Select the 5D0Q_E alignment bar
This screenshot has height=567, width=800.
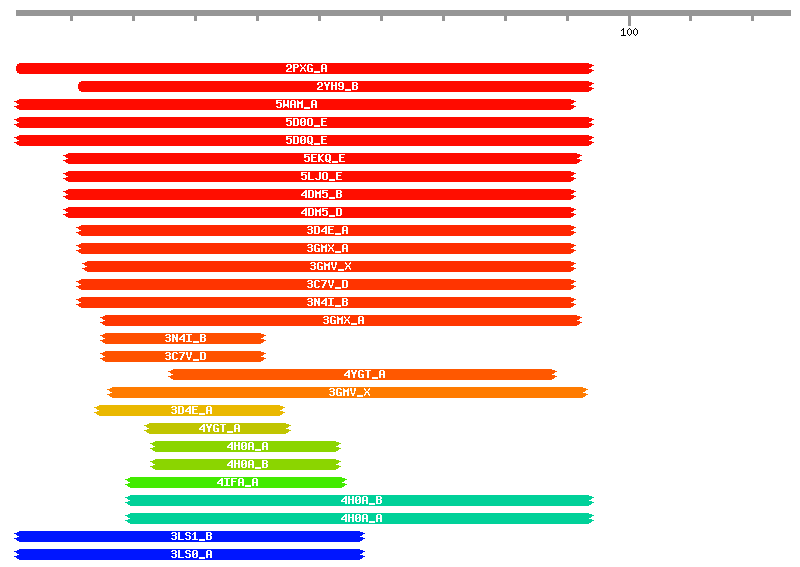point(304,140)
